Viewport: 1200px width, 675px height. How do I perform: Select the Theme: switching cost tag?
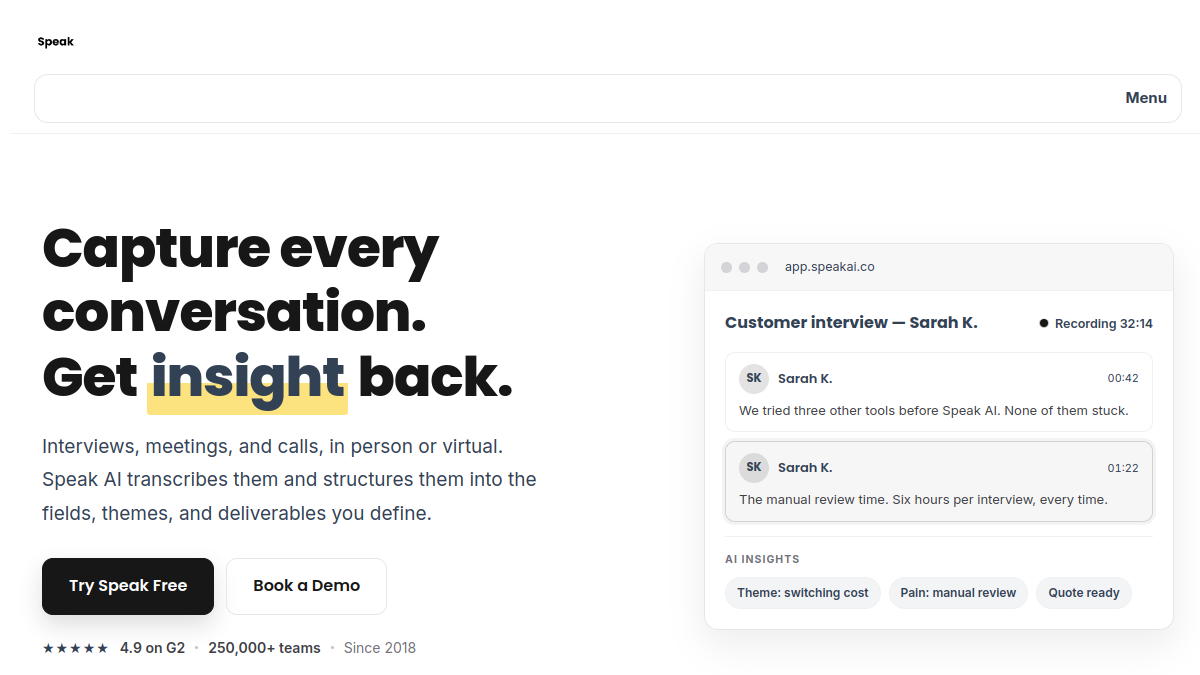click(x=803, y=593)
